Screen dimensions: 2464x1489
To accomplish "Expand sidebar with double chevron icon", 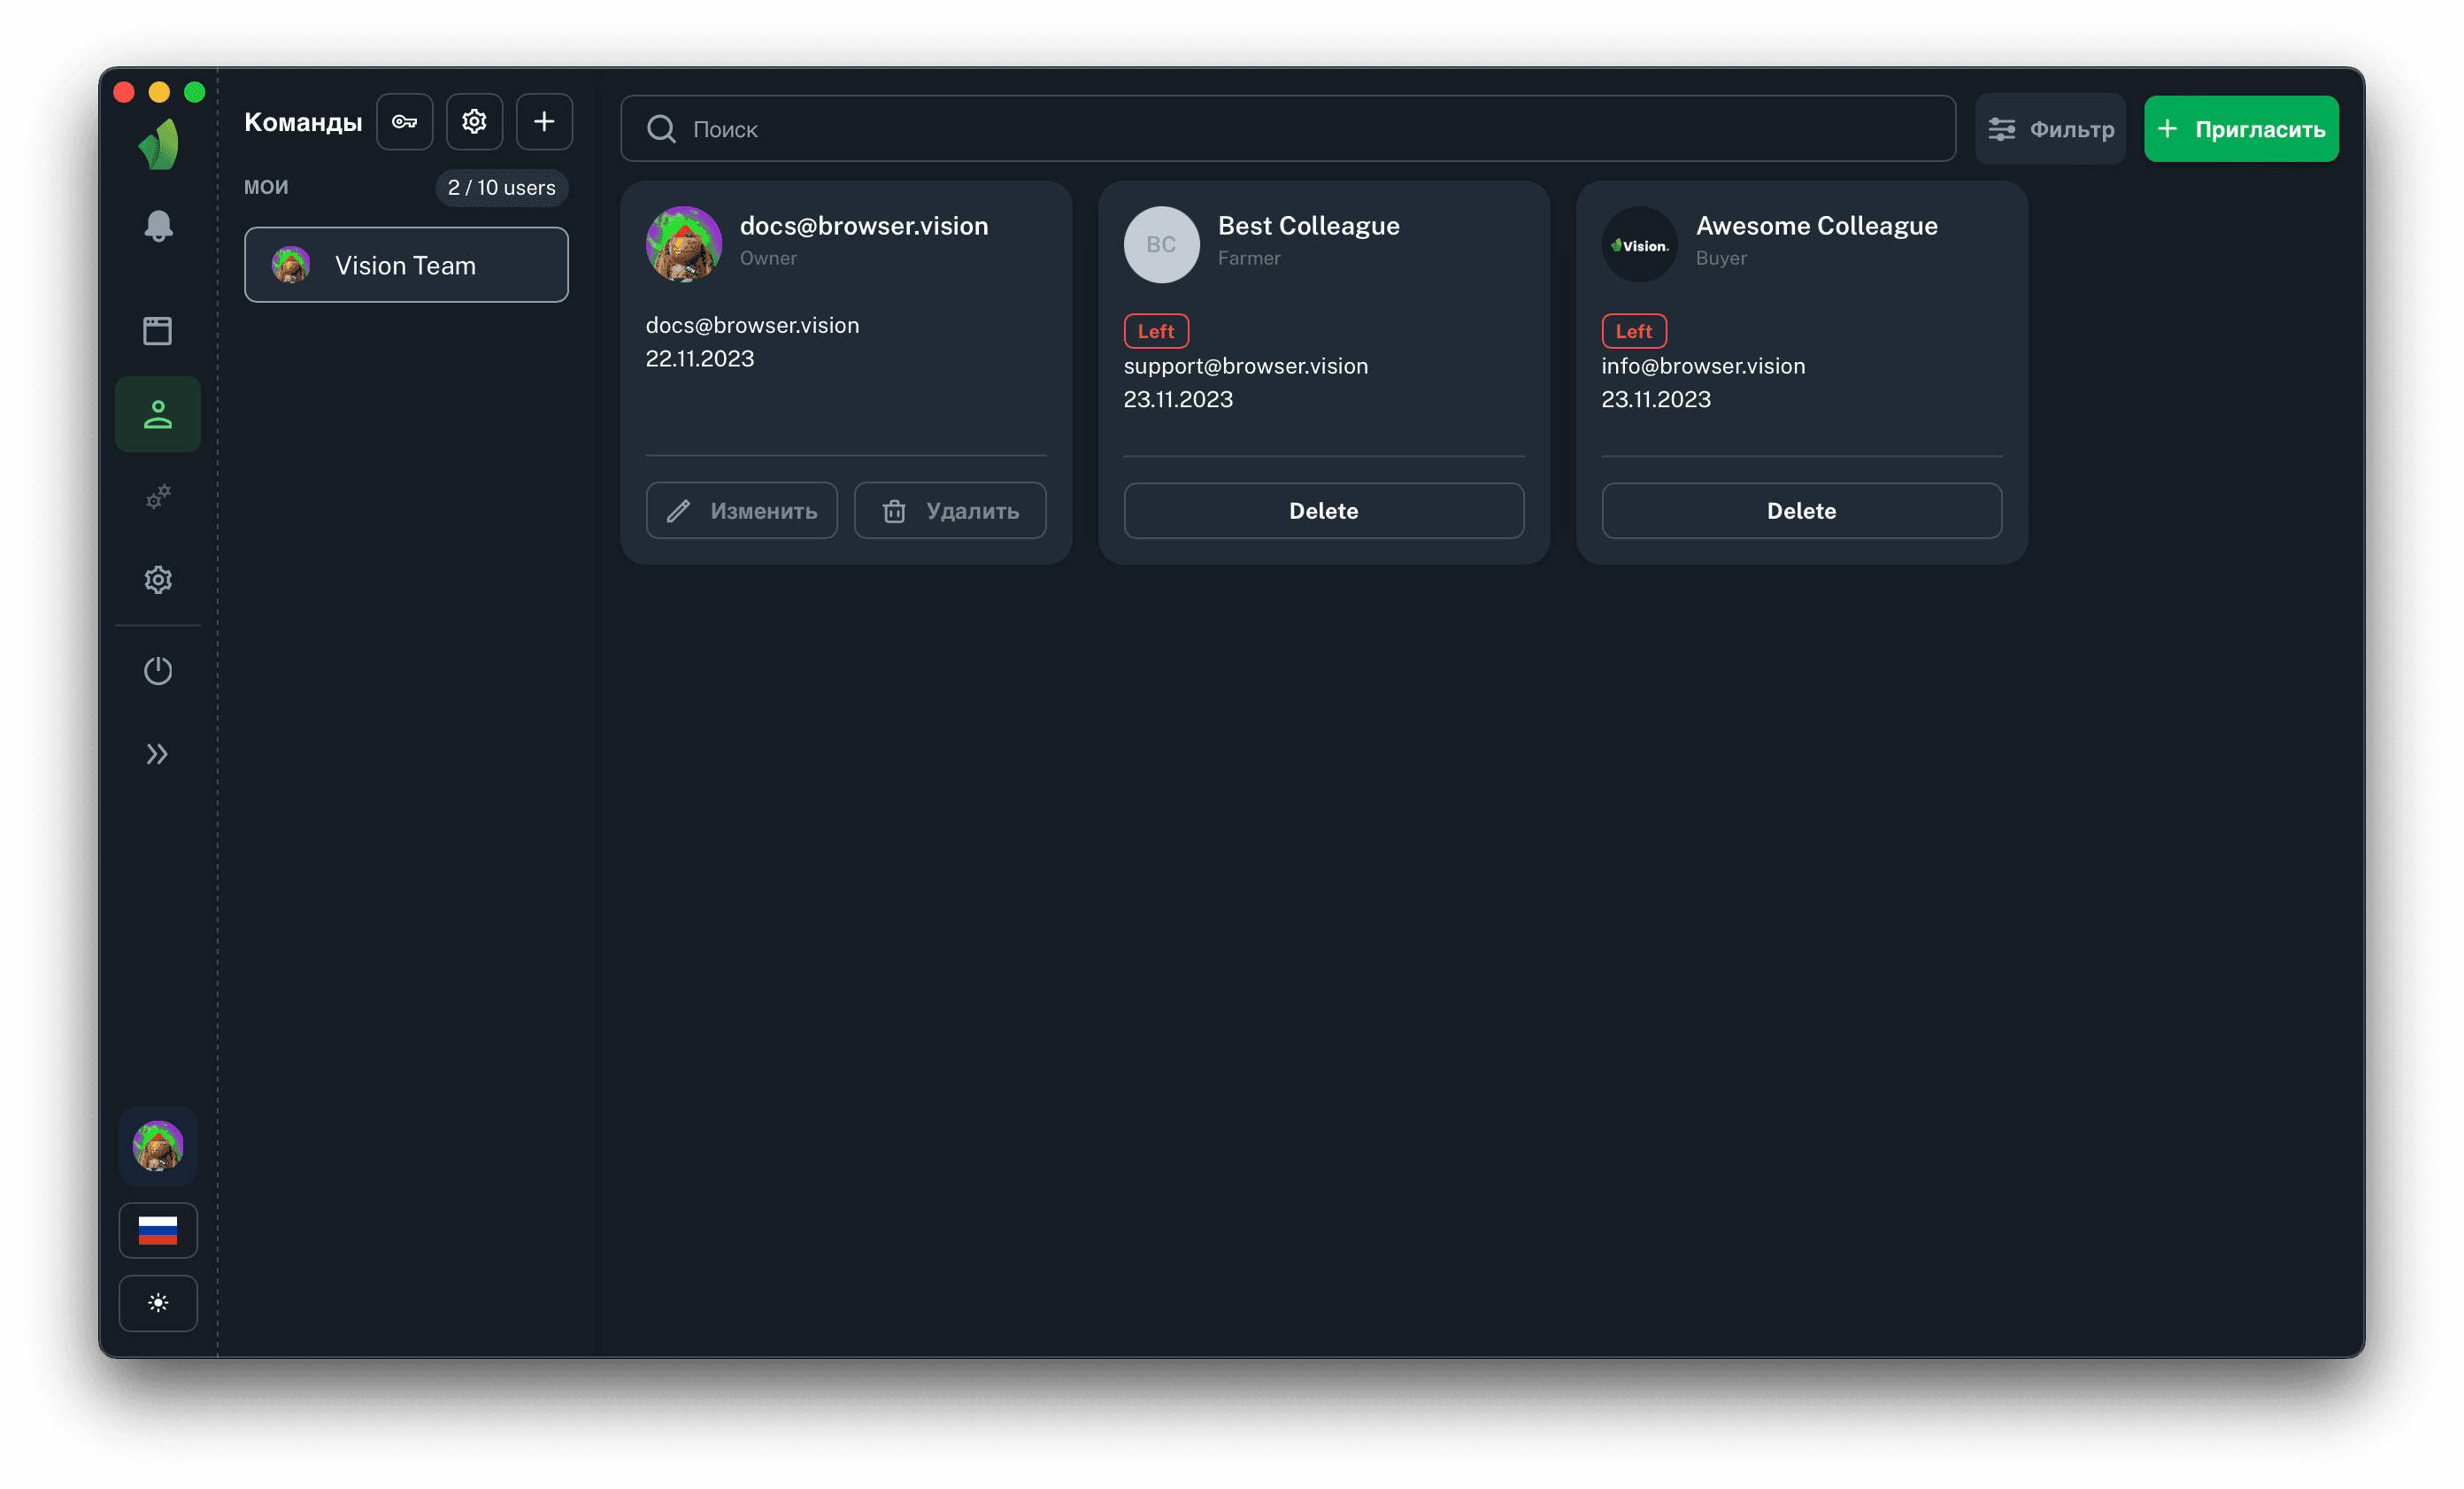I will point(158,754).
